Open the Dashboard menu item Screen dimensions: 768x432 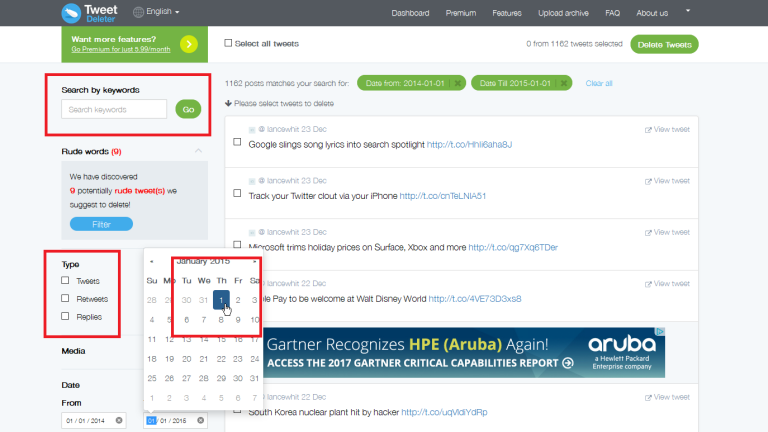(410, 13)
